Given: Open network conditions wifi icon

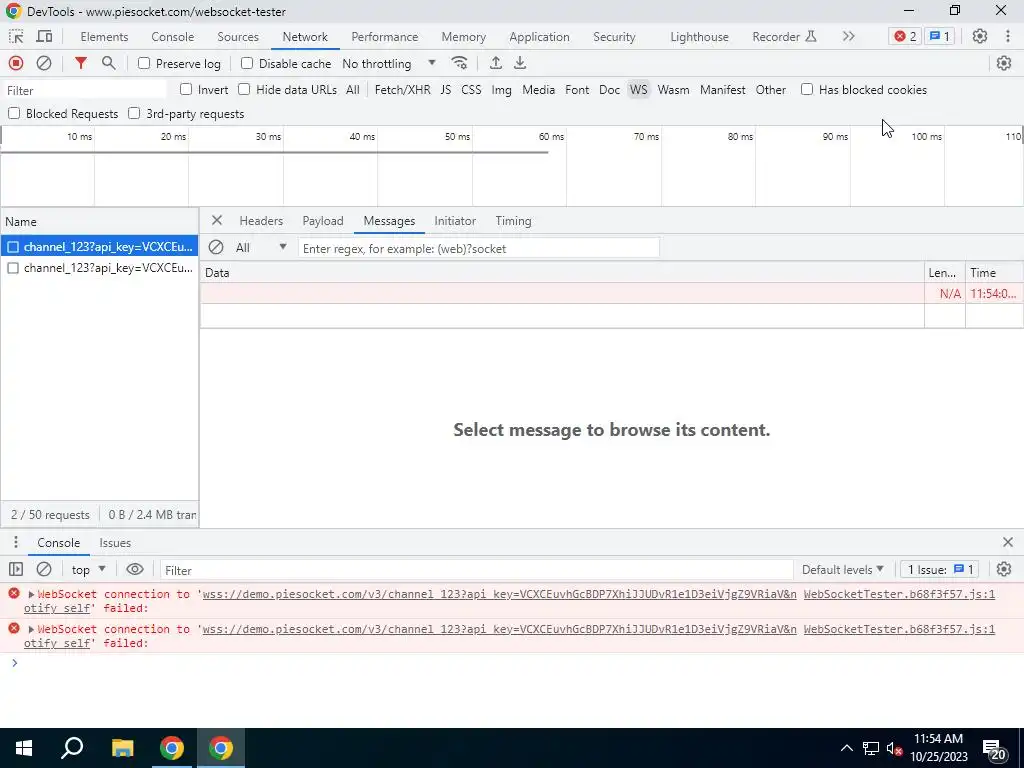Looking at the screenshot, I should coord(459,63).
